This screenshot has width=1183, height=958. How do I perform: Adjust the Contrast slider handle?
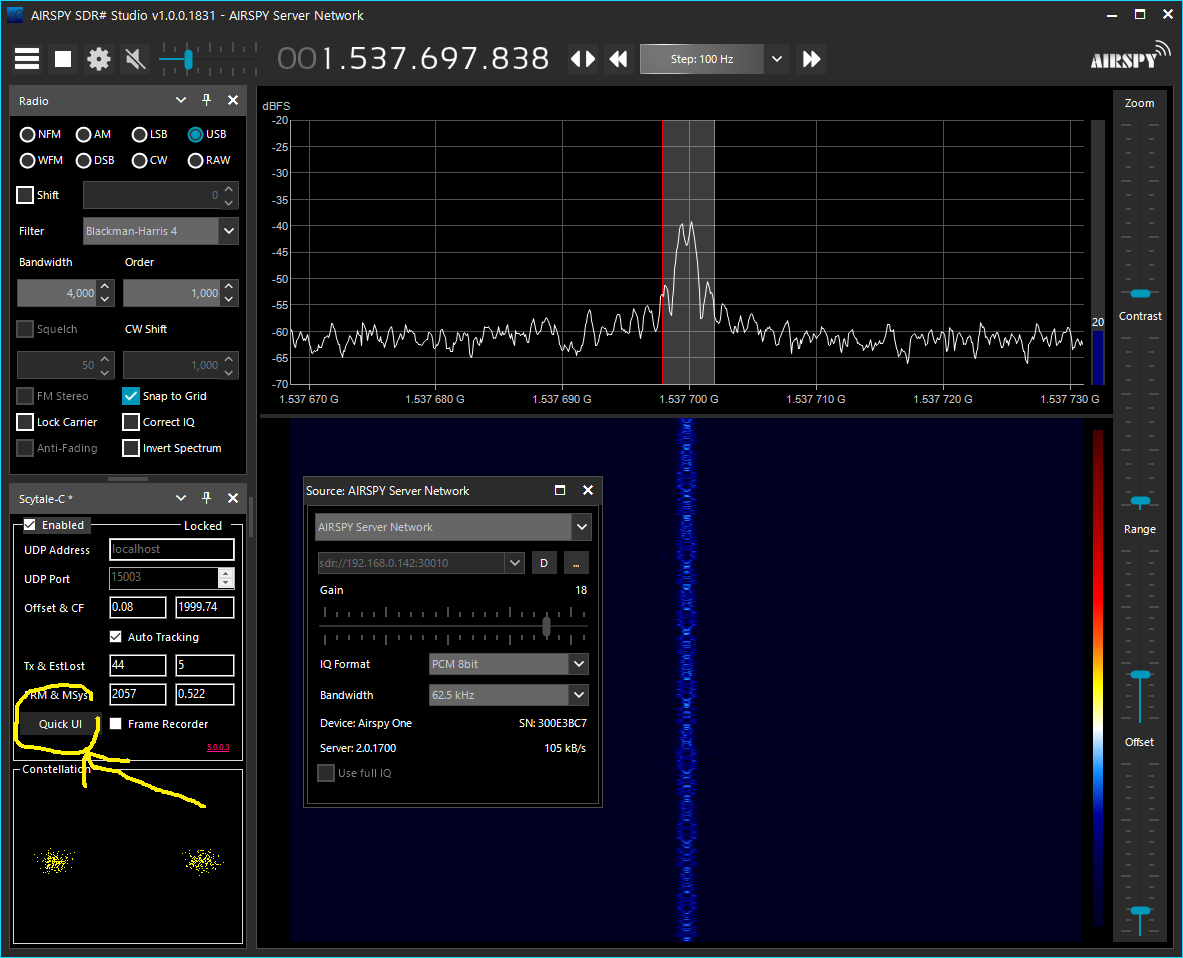(1140, 501)
